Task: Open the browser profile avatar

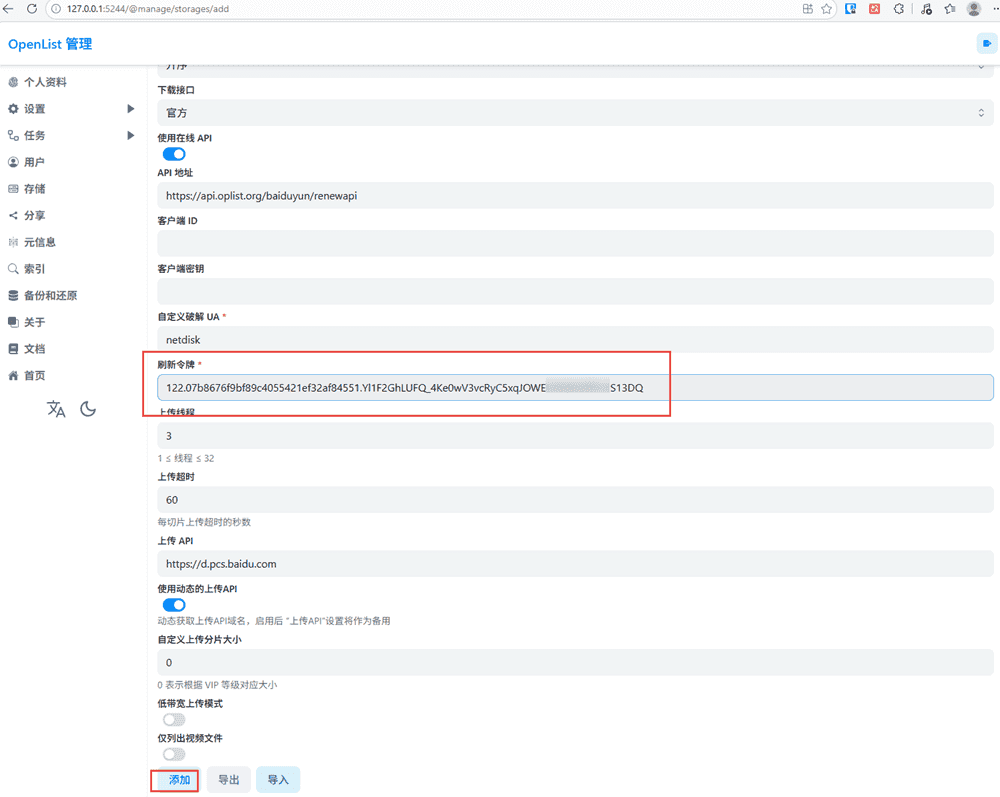Action: click(973, 9)
